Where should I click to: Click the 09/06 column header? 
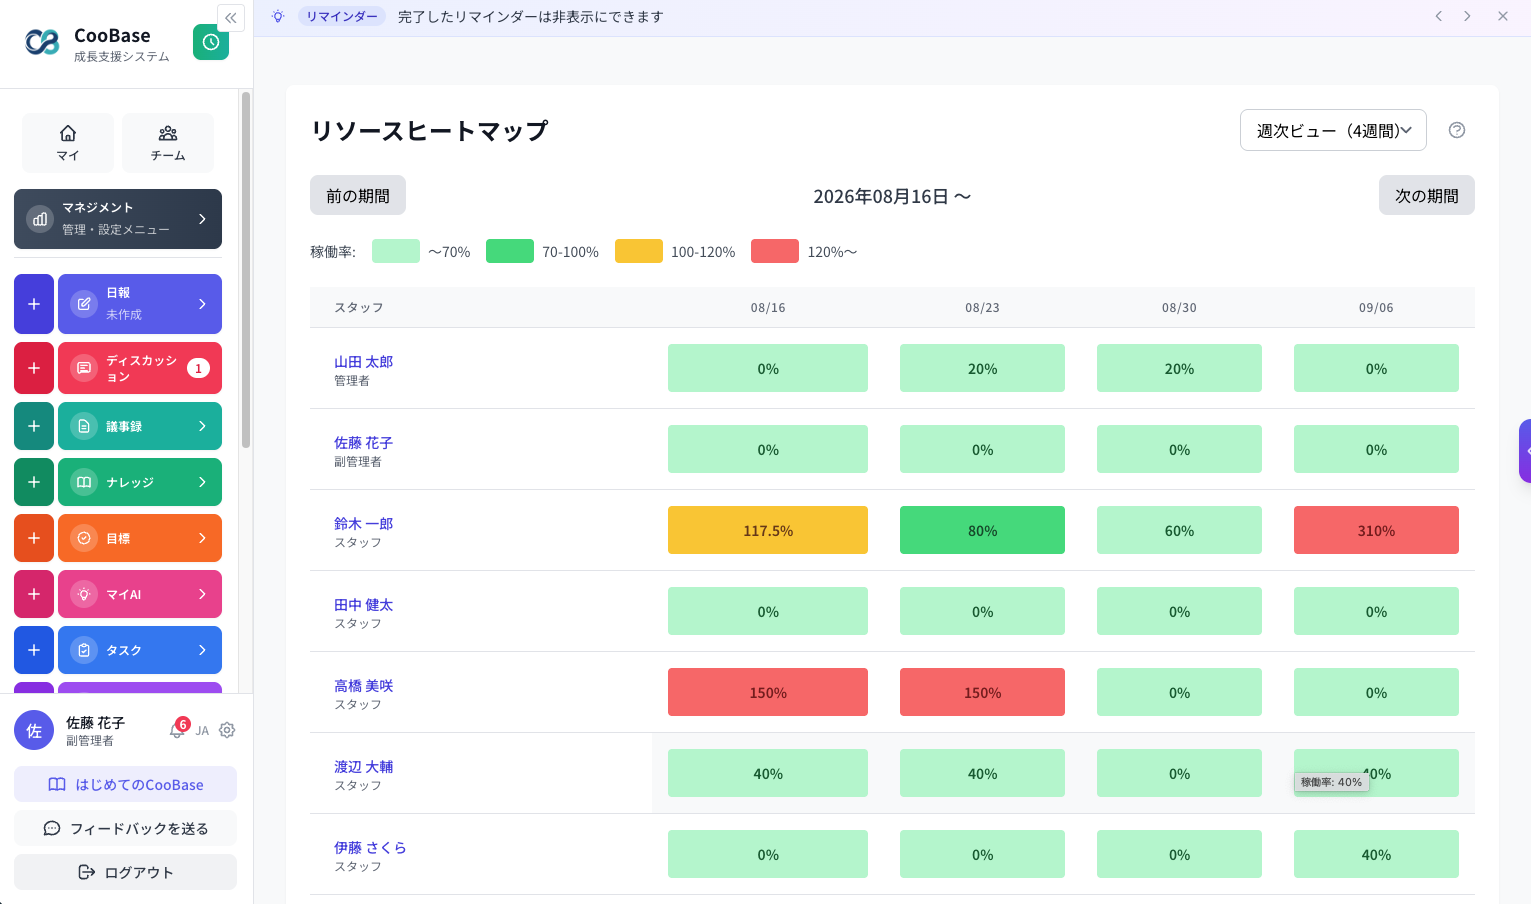[x=1376, y=307]
